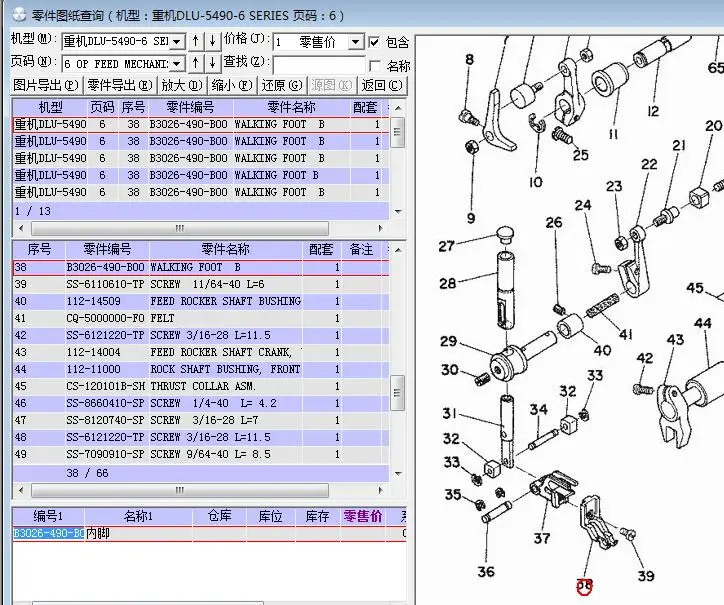Open the 机型 model dropdown arrow
724x605 pixels.
pos(176,42)
